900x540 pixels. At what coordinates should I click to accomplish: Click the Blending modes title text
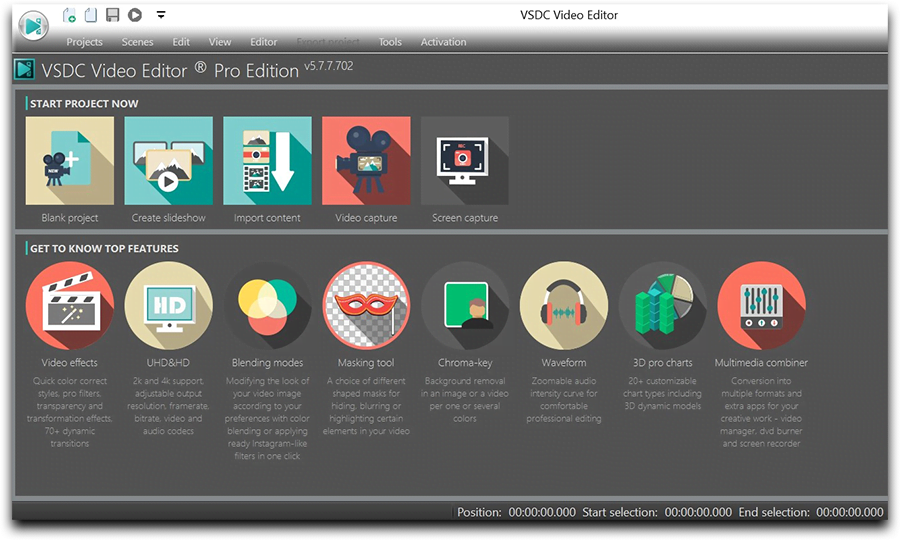point(267,363)
